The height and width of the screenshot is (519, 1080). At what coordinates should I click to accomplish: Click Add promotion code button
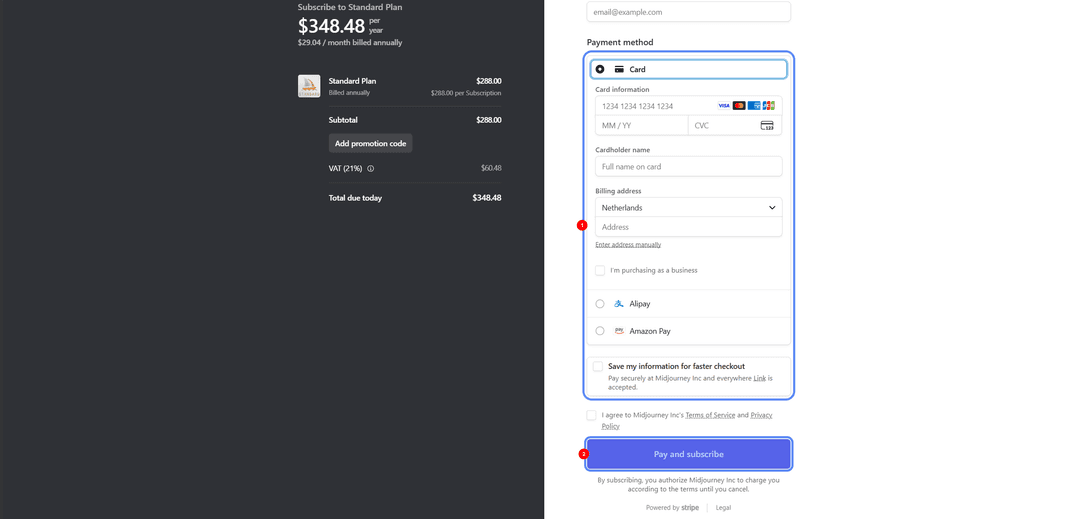371,143
